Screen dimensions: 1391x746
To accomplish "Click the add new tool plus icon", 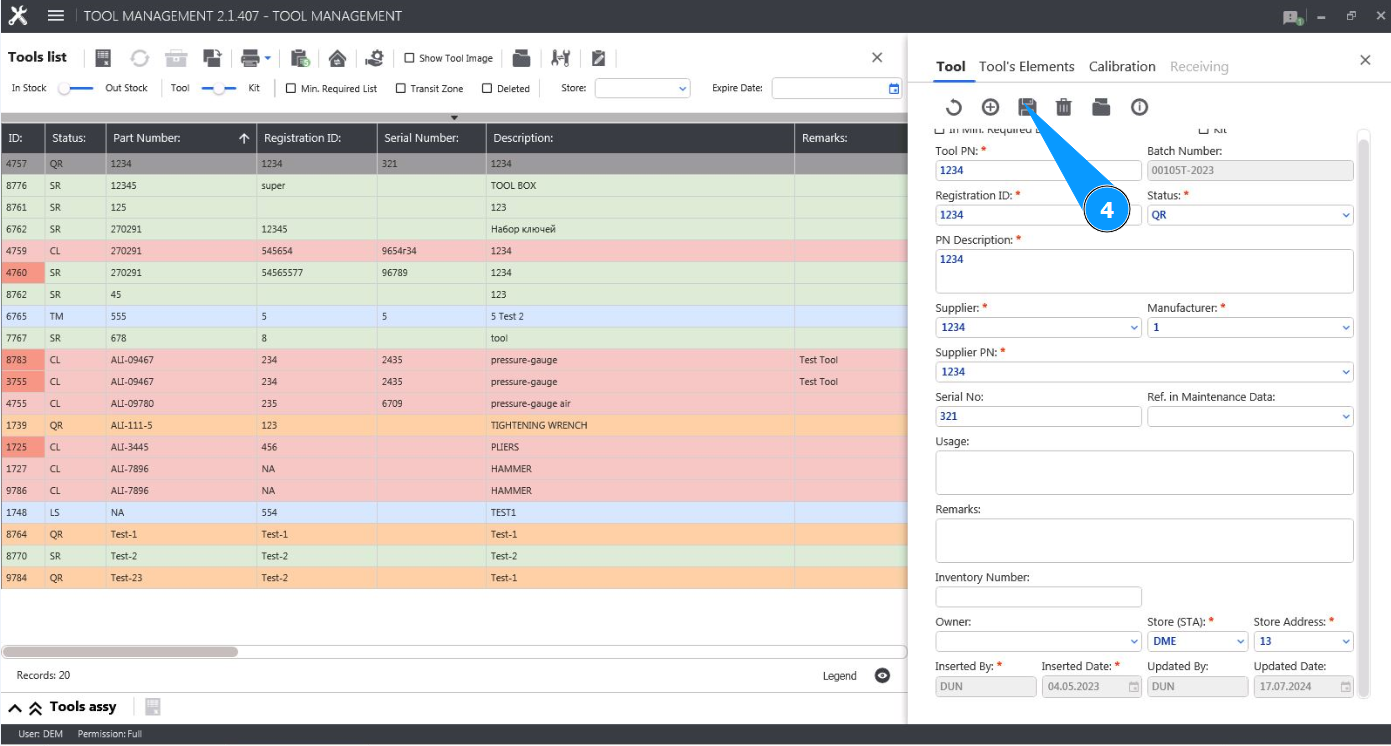I will click(x=990, y=107).
